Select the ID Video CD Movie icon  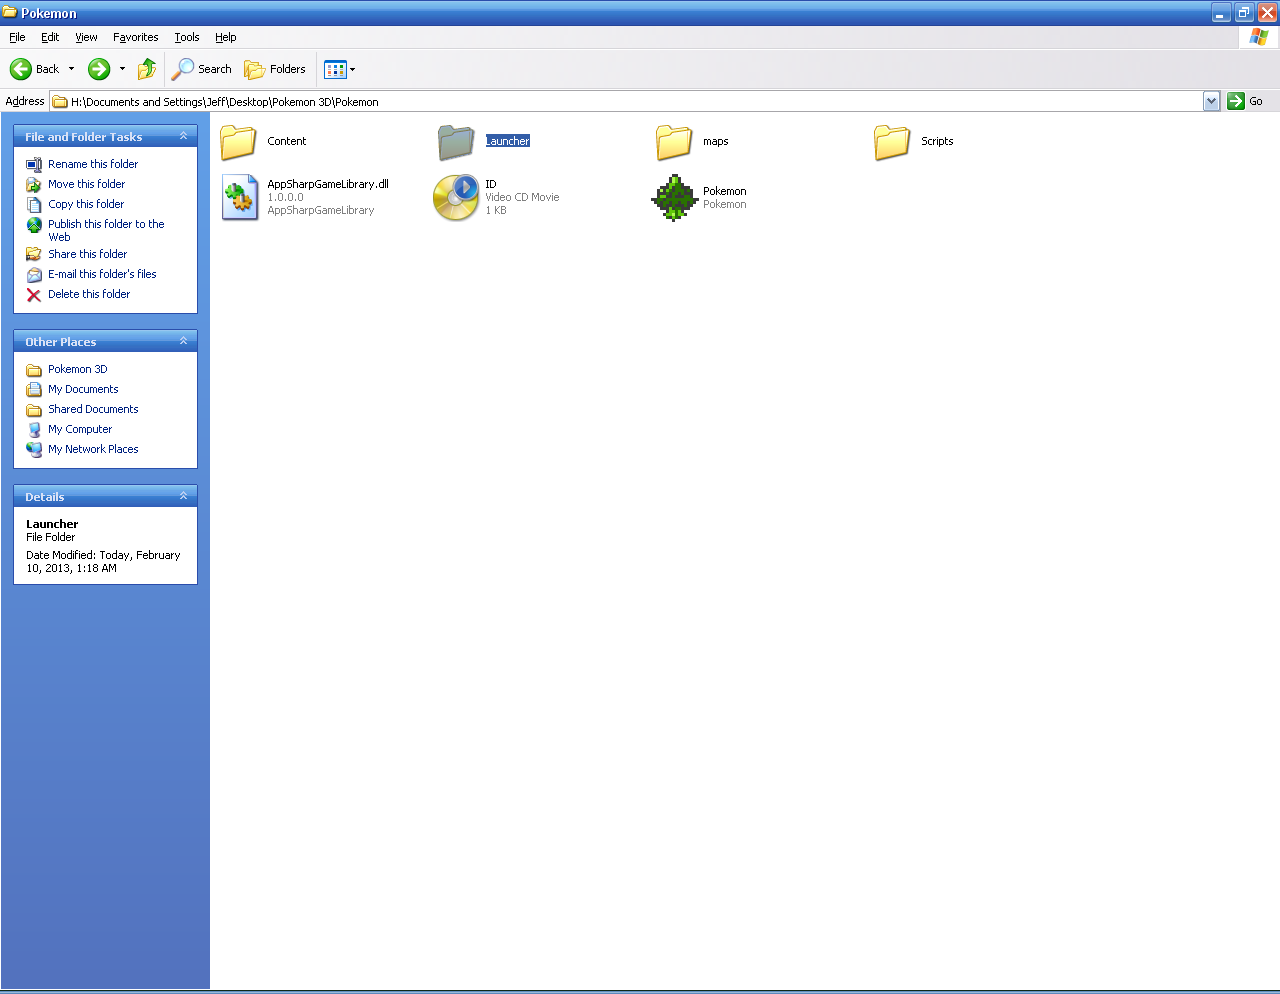(456, 197)
